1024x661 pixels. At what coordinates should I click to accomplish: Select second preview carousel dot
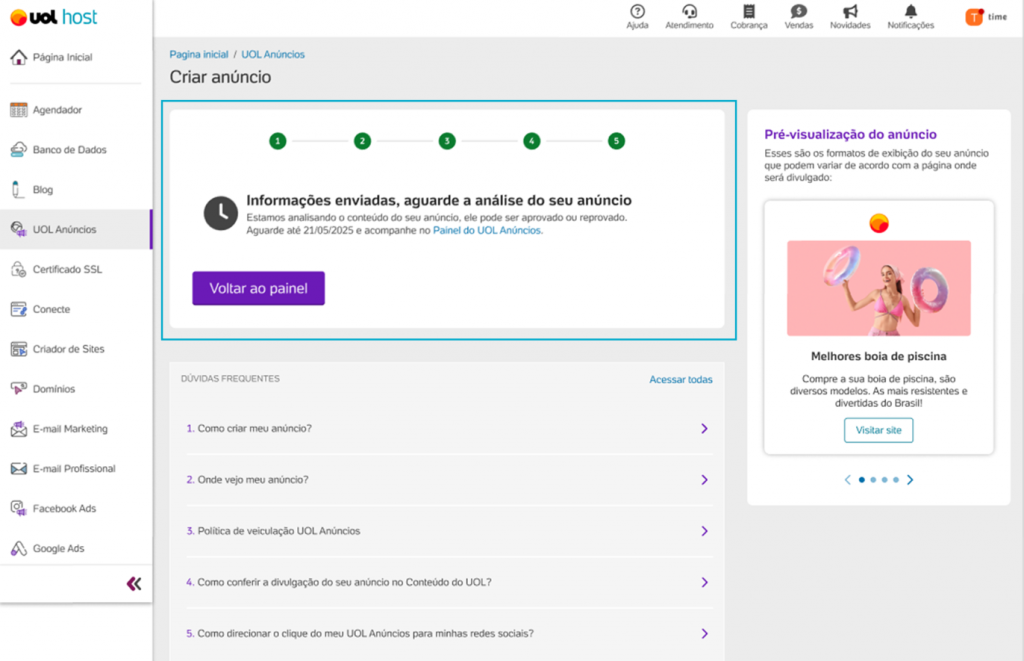(873, 479)
